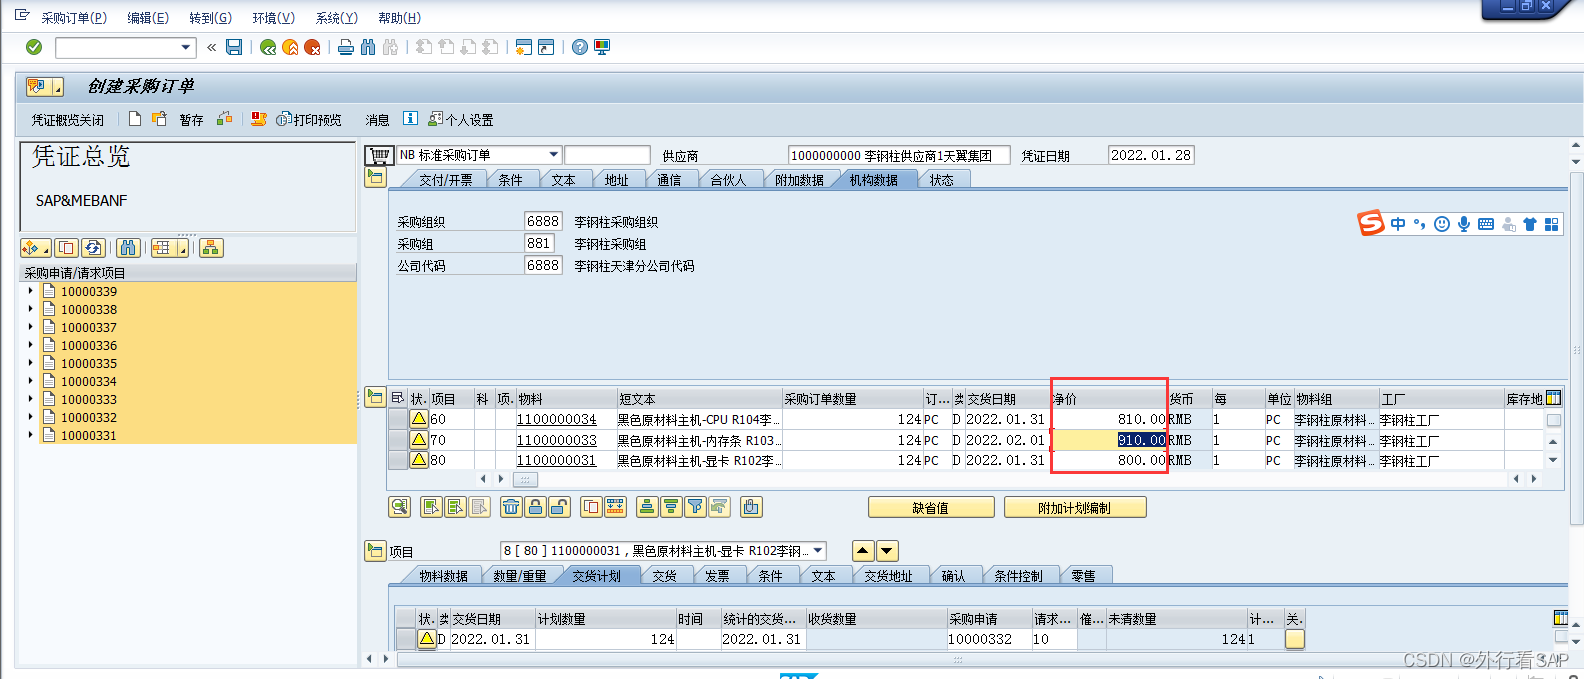Click the Customize local layout monitor icon
The image size is (1584, 679).
602,47
